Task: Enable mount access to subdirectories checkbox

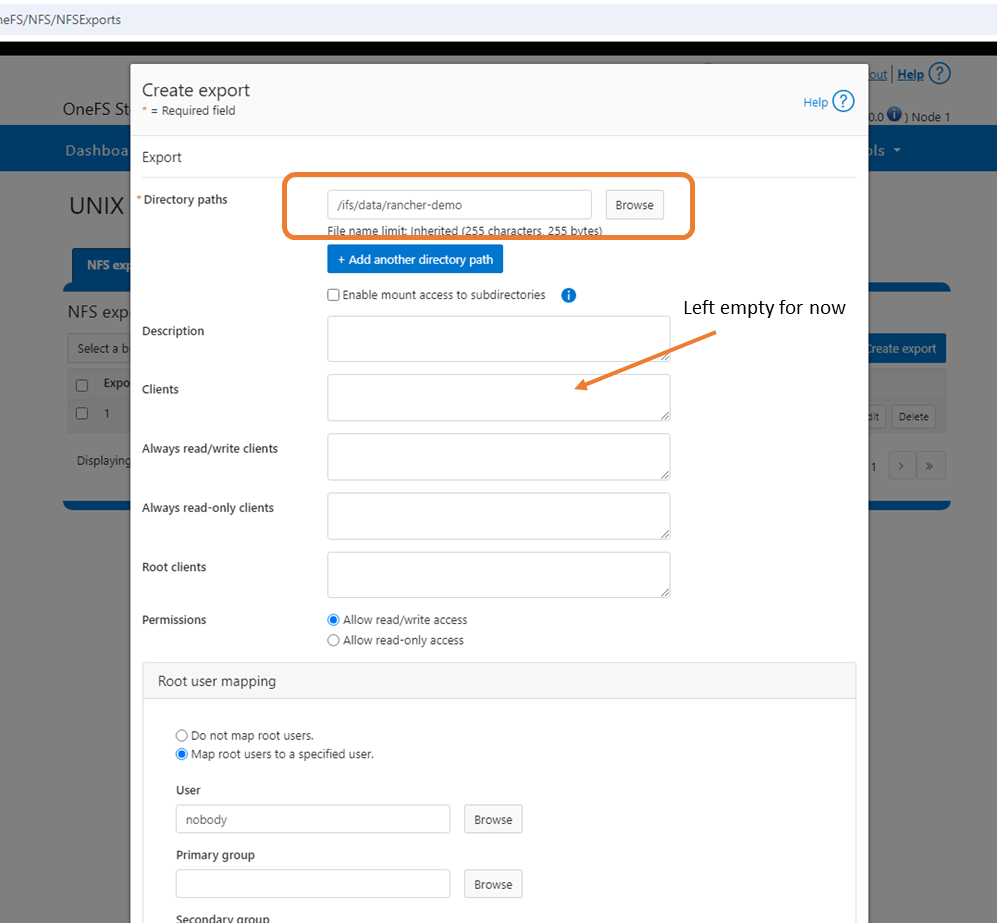Action: click(x=334, y=295)
